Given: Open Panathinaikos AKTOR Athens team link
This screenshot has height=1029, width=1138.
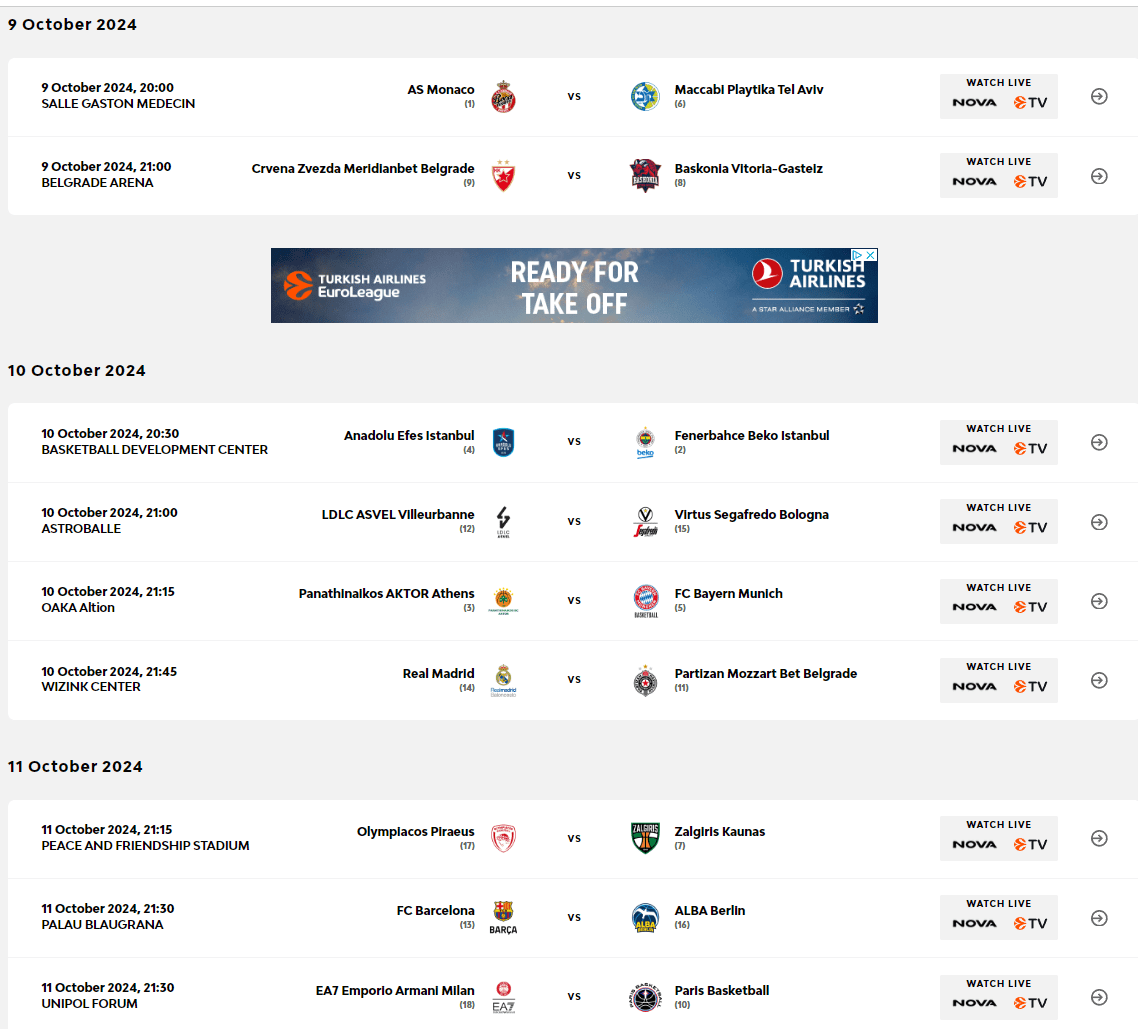Looking at the screenshot, I should [386, 594].
